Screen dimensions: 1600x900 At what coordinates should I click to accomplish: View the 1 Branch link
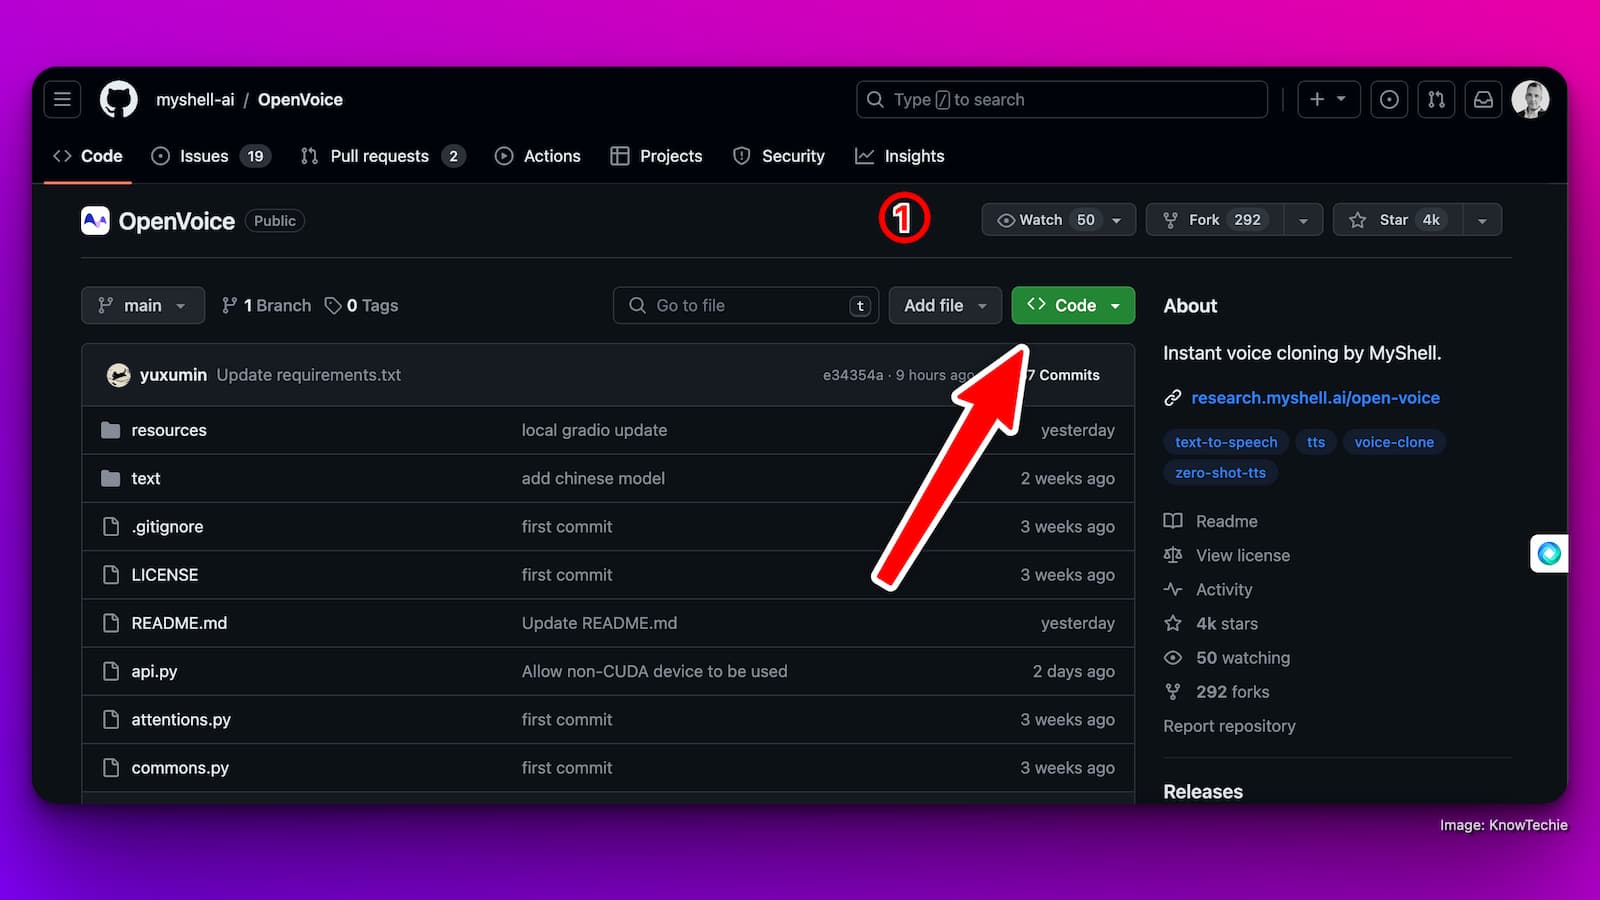pyautogui.click(x=266, y=305)
